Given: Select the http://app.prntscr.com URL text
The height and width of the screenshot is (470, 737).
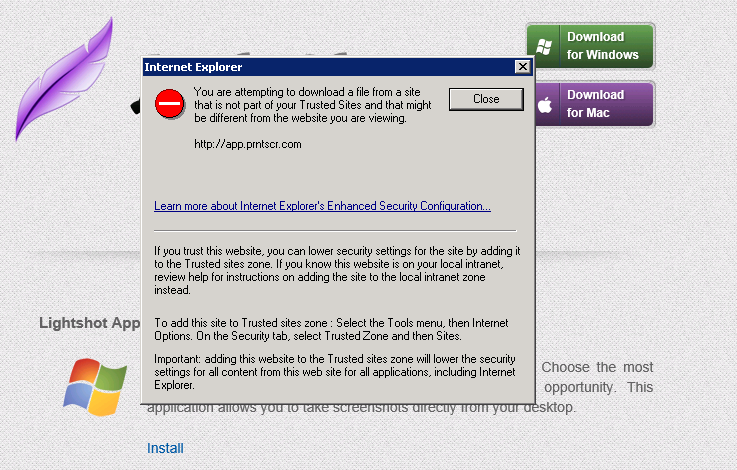Looking at the screenshot, I should point(248,144).
